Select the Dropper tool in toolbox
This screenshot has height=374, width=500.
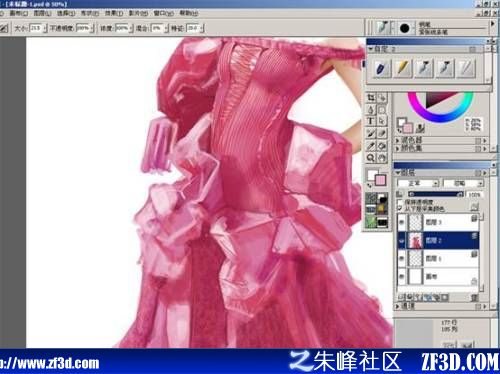[371, 146]
